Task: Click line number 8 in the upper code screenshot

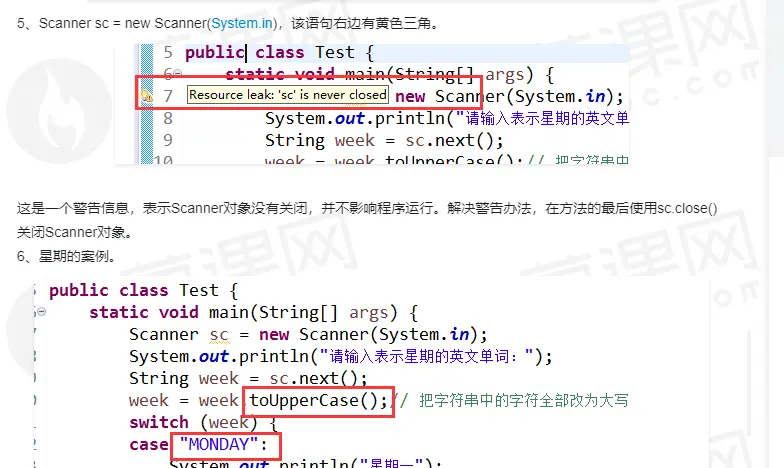Action: pos(168,118)
